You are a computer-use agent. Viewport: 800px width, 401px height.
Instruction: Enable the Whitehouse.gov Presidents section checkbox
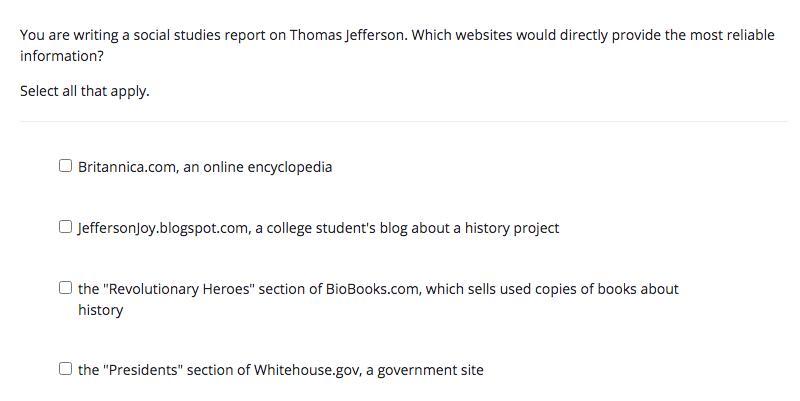point(65,368)
